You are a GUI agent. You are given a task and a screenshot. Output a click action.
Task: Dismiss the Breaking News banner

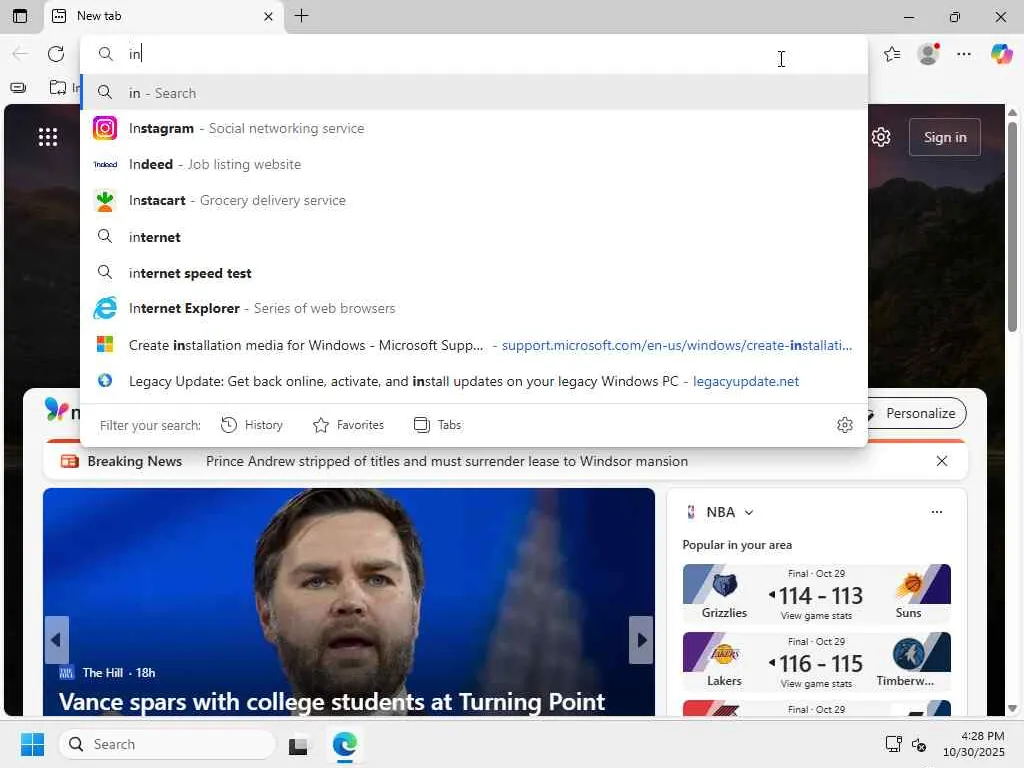point(942,461)
